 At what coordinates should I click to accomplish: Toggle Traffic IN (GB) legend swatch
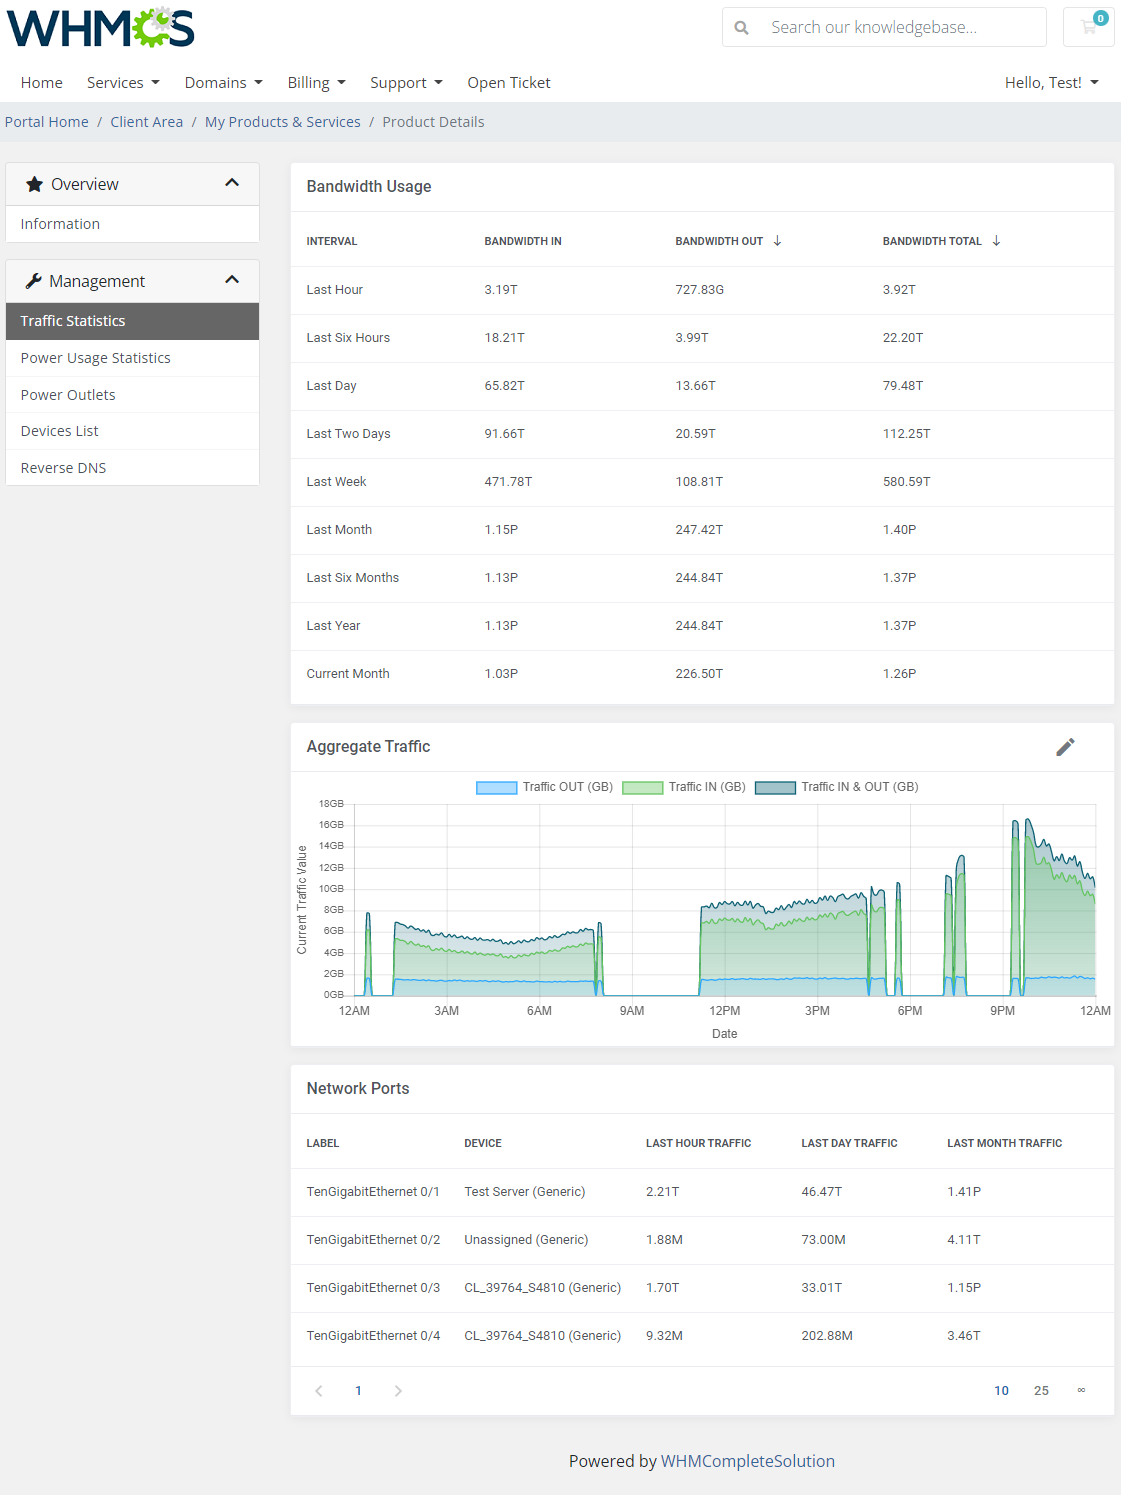(x=643, y=788)
